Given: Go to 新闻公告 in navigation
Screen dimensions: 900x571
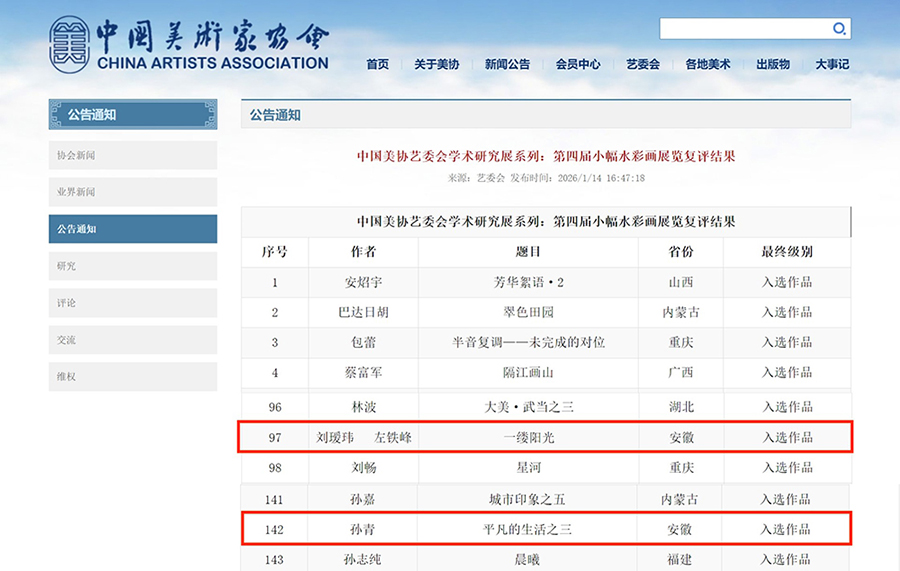Looking at the screenshot, I should tap(507, 64).
